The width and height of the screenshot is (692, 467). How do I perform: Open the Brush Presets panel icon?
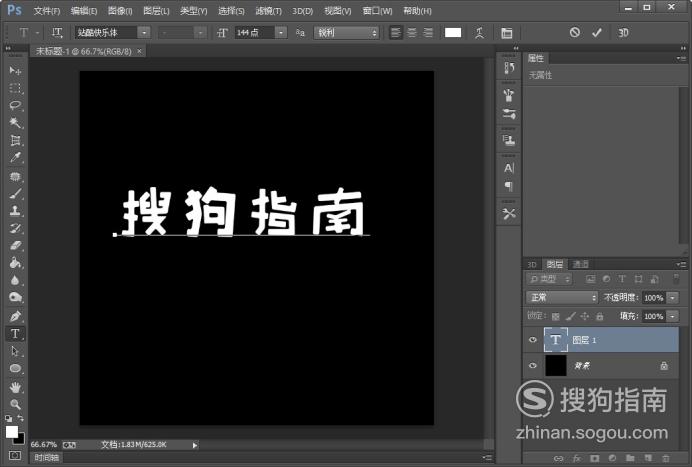click(x=509, y=114)
